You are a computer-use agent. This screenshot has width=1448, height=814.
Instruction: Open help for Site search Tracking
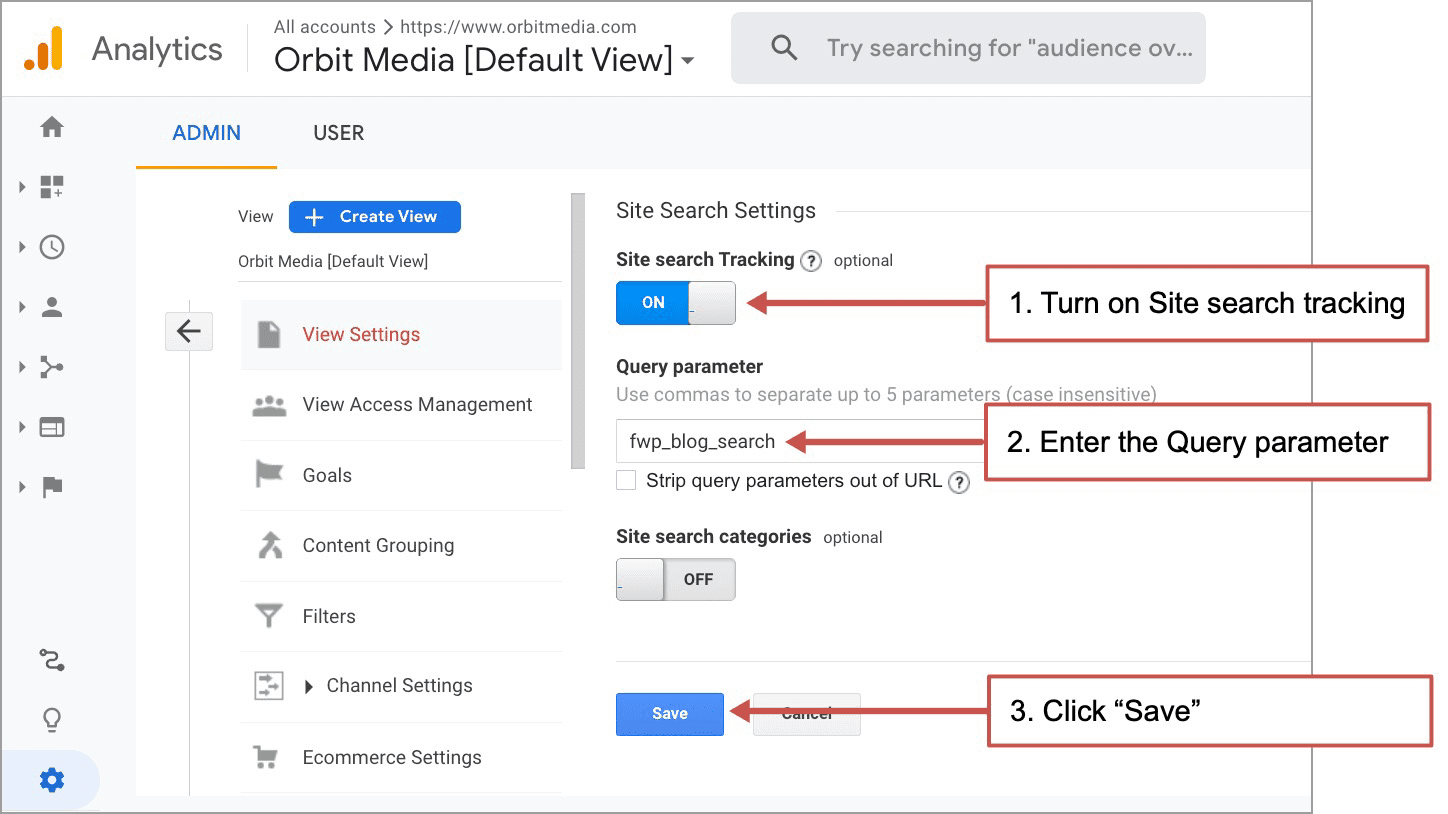(811, 261)
